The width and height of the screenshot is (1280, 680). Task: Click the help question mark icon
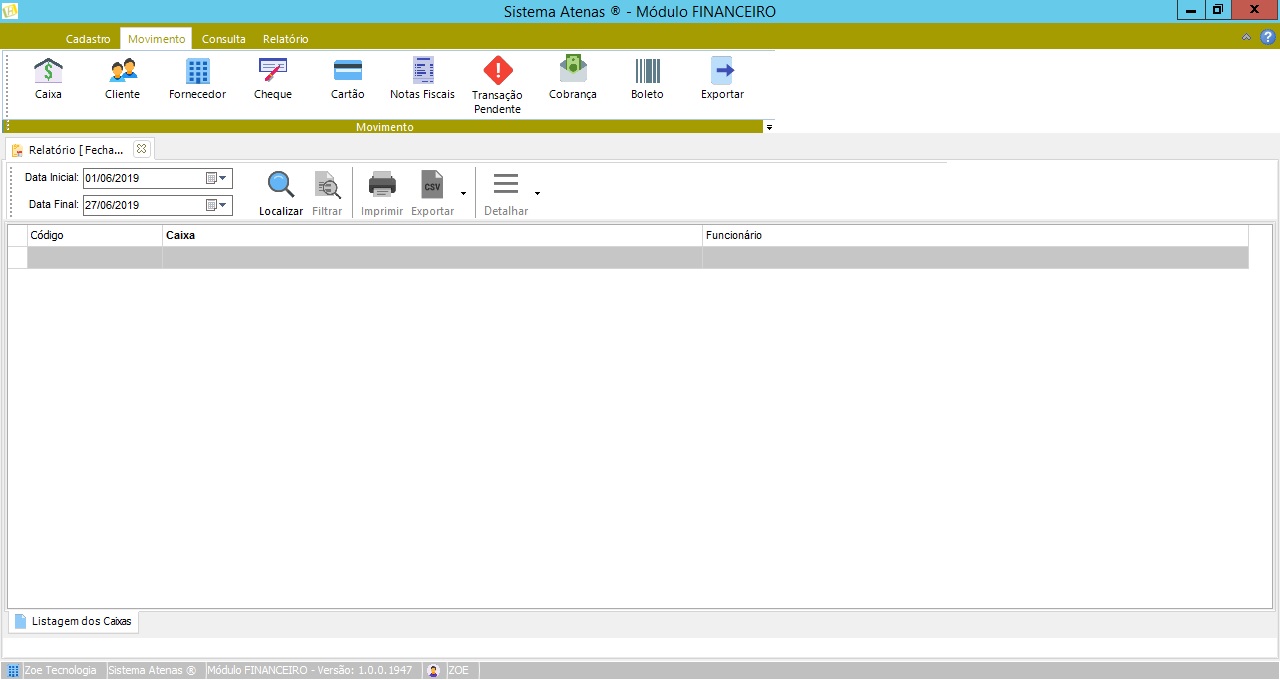1268,37
